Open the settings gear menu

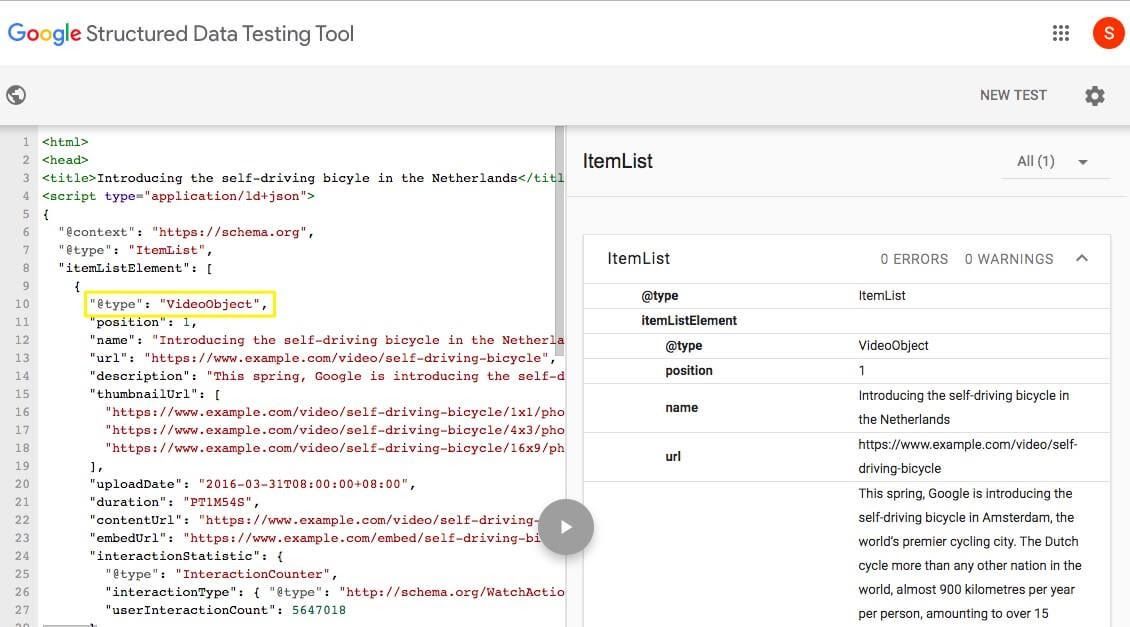(x=1095, y=96)
